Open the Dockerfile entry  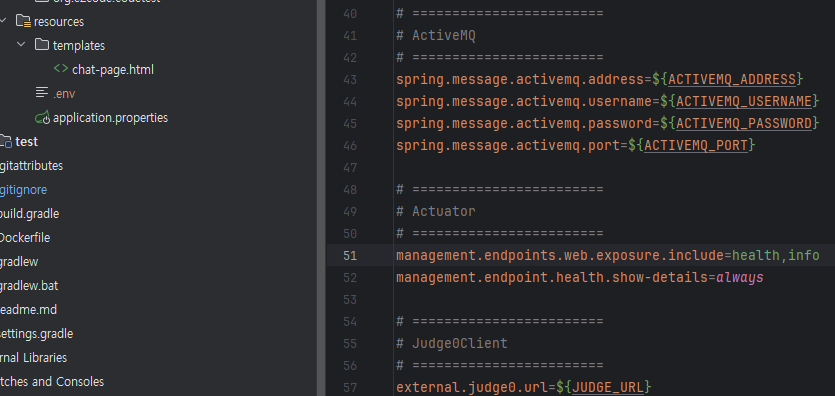click(x=25, y=237)
